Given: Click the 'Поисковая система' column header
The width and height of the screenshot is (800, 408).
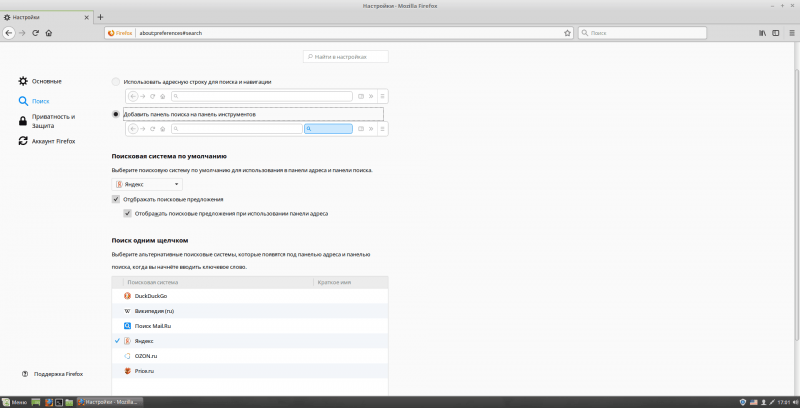Looking at the screenshot, I should [218, 282].
